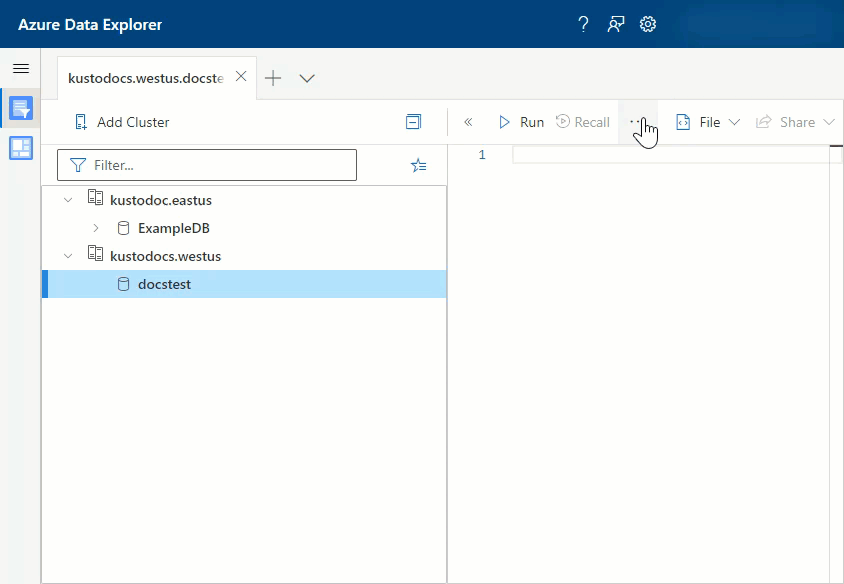Open the more options ellipsis menu
Image resolution: width=844 pixels, height=584 pixels.
(x=636, y=122)
